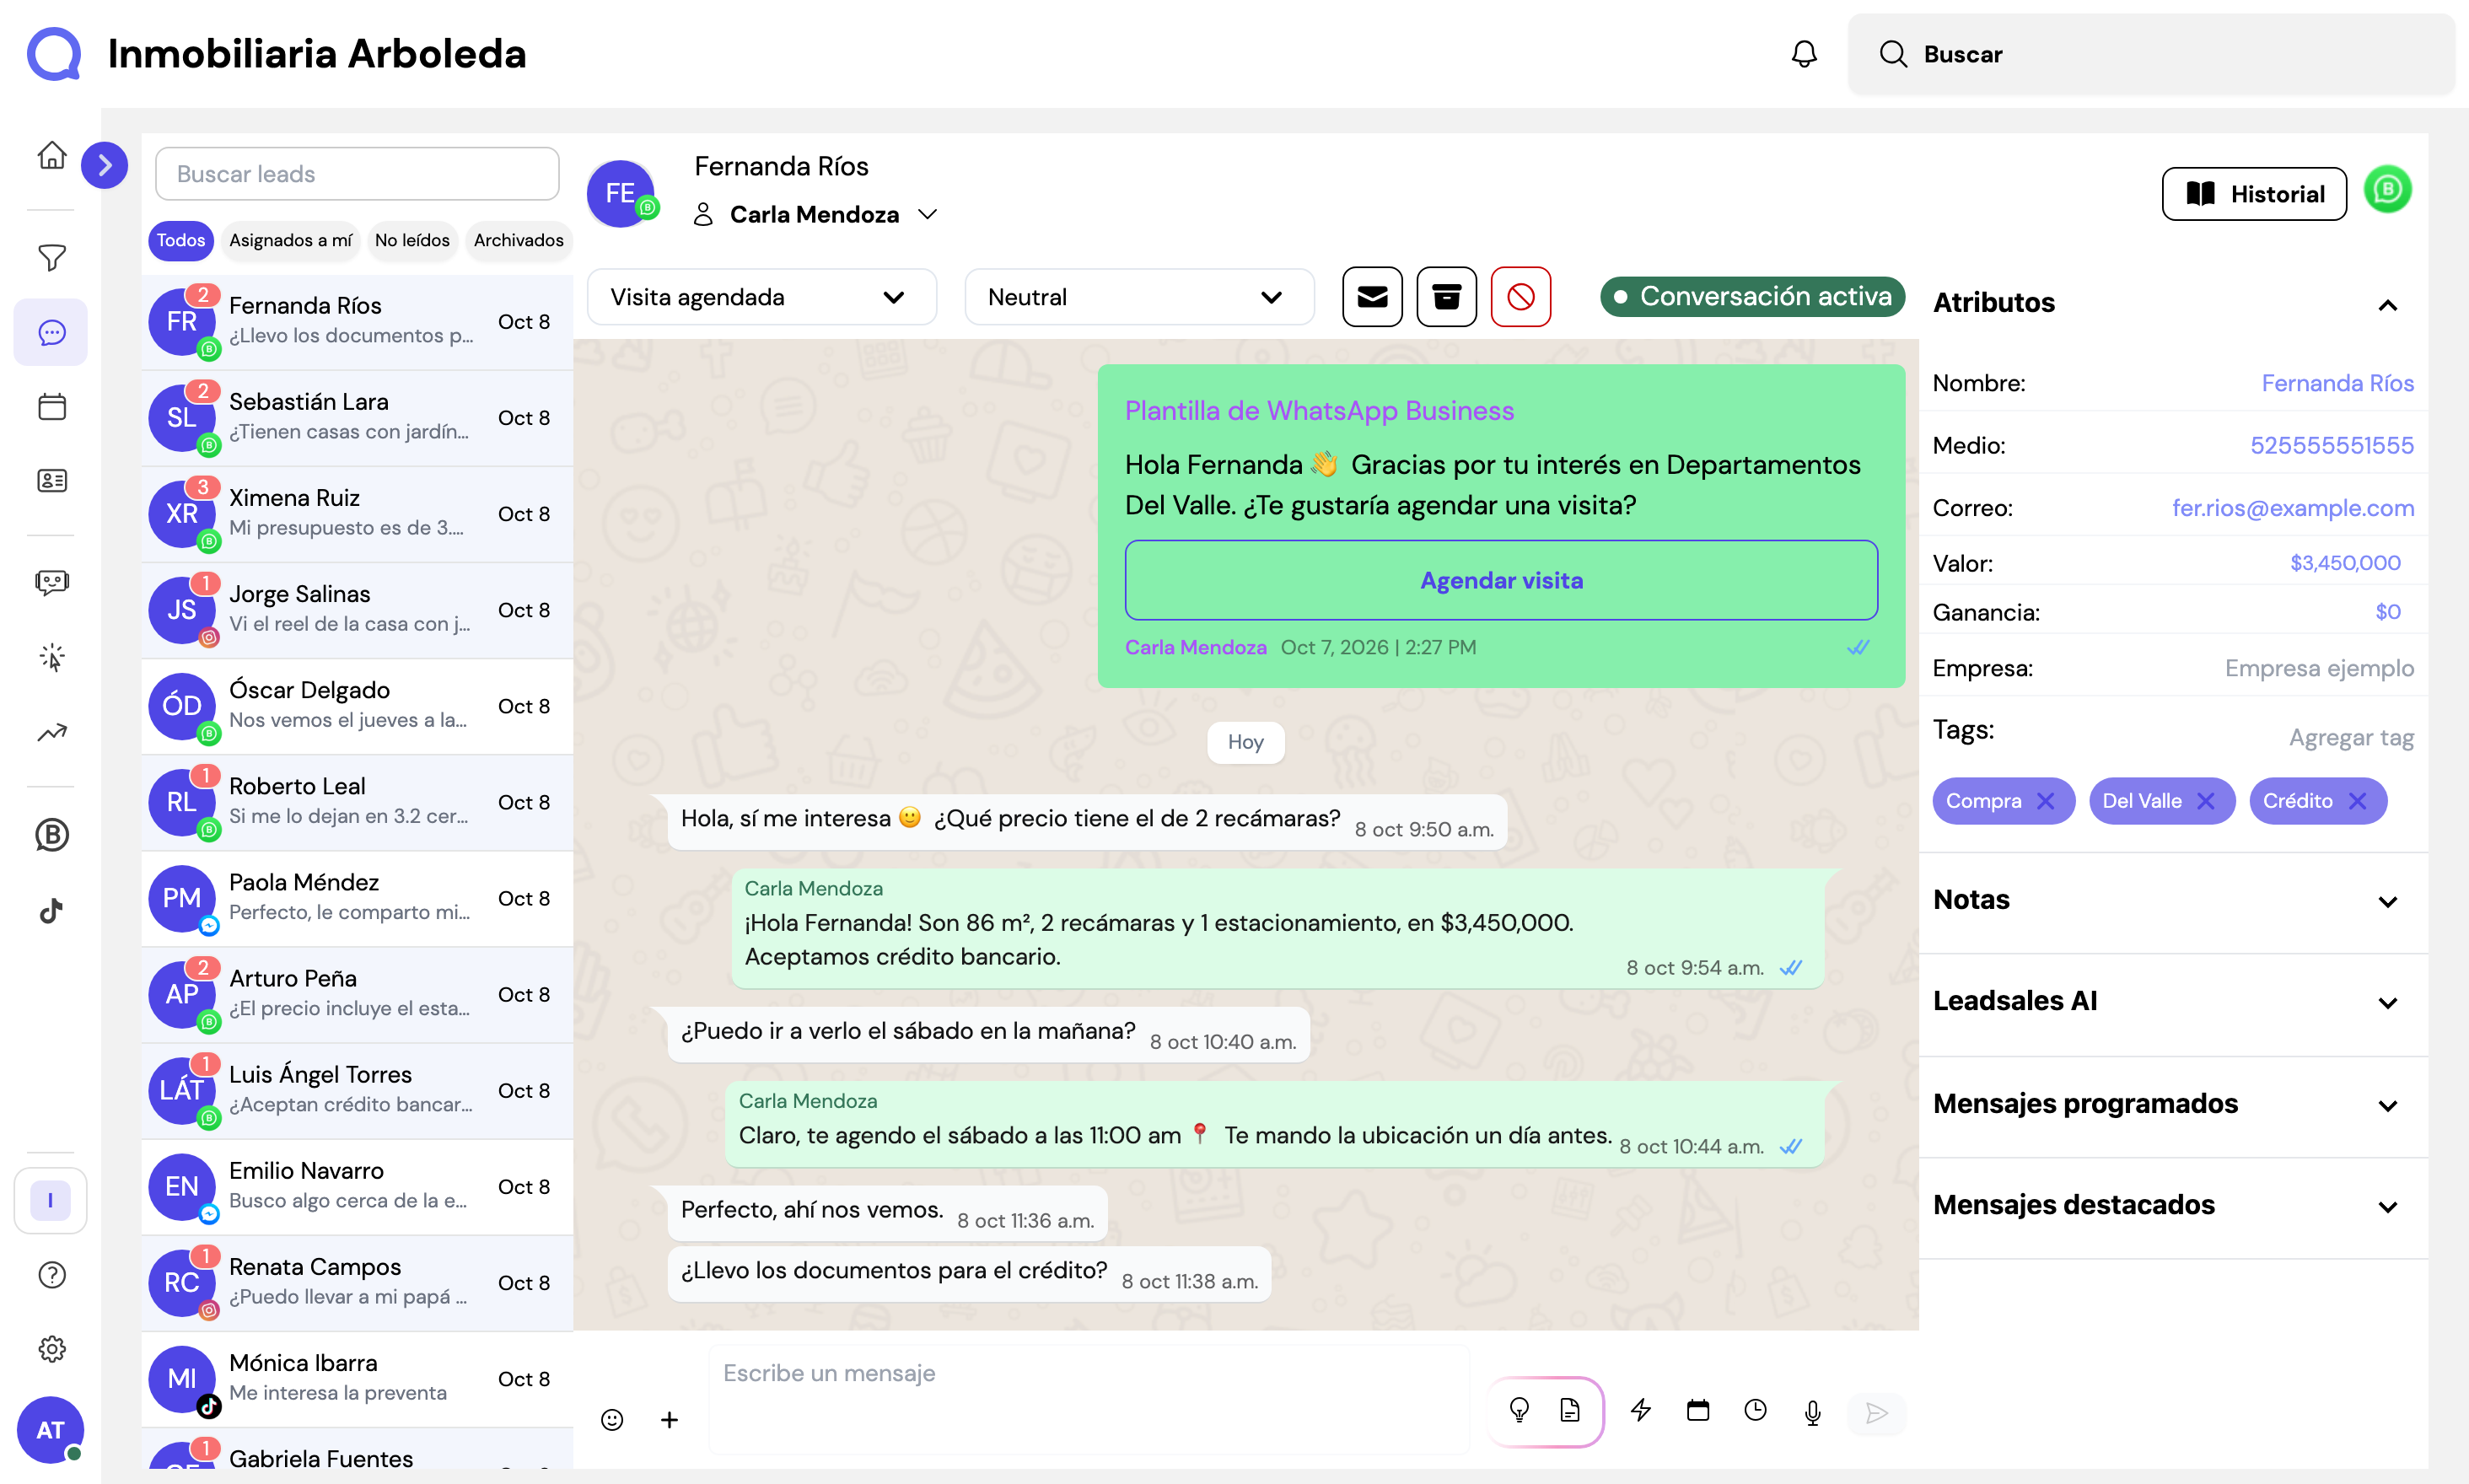Open Mónica Ibarra conversation

tap(357, 1379)
